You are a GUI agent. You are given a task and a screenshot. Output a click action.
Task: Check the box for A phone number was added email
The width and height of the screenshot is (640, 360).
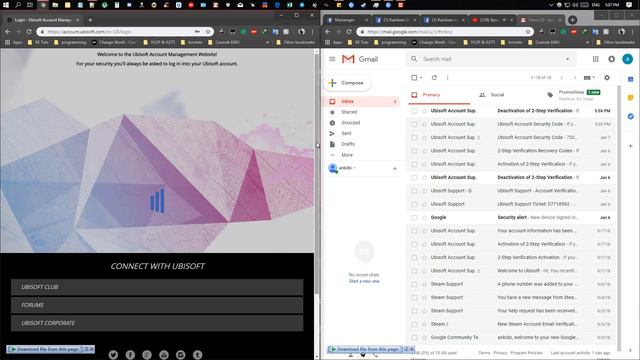414,284
